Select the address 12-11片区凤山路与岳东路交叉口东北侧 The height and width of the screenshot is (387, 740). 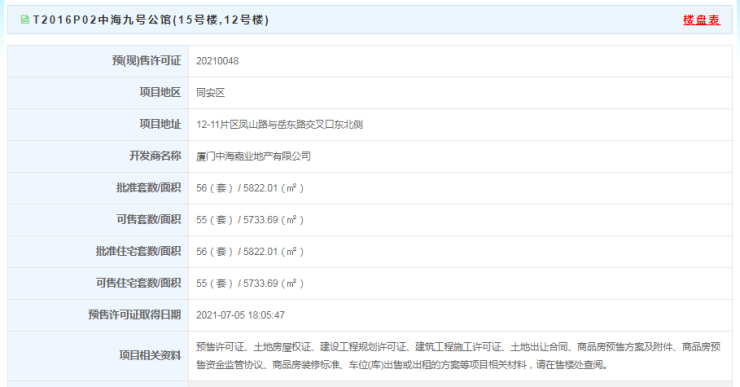tap(279, 125)
